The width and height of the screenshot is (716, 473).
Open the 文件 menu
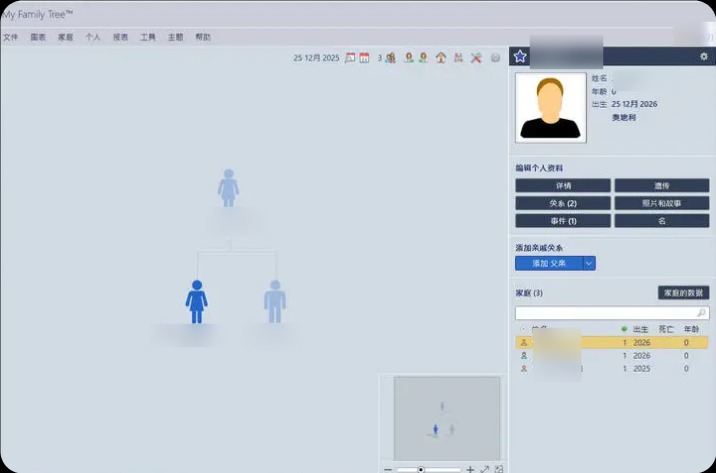point(11,37)
